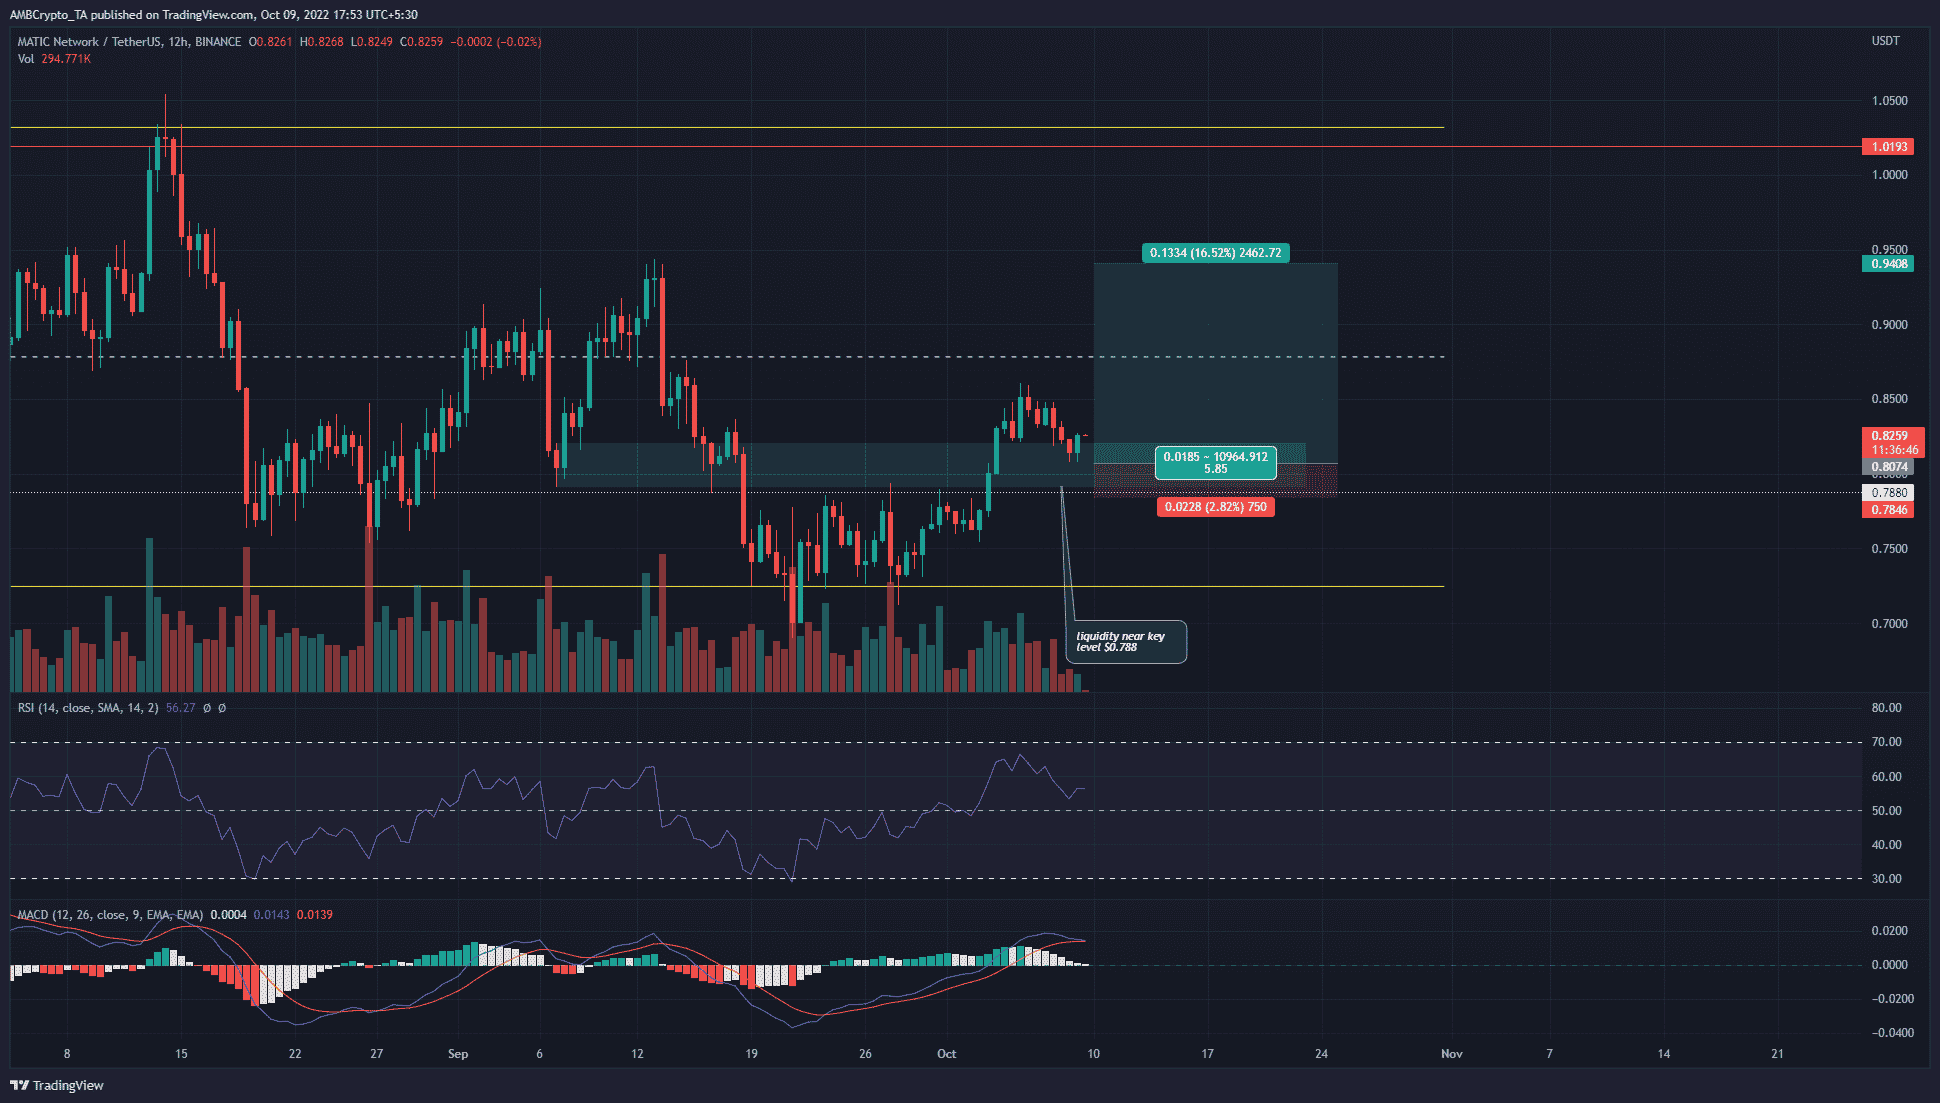Click the Oct label on time axis
The width and height of the screenshot is (1940, 1103).
[x=946, y=1054]
